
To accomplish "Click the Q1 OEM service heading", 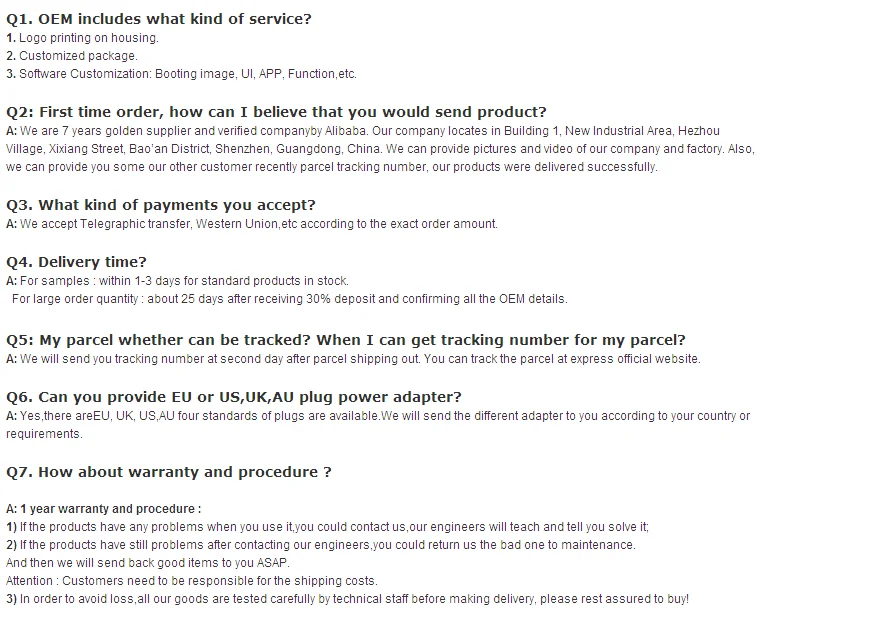I will pyautogui.click(x=159, y=19).
